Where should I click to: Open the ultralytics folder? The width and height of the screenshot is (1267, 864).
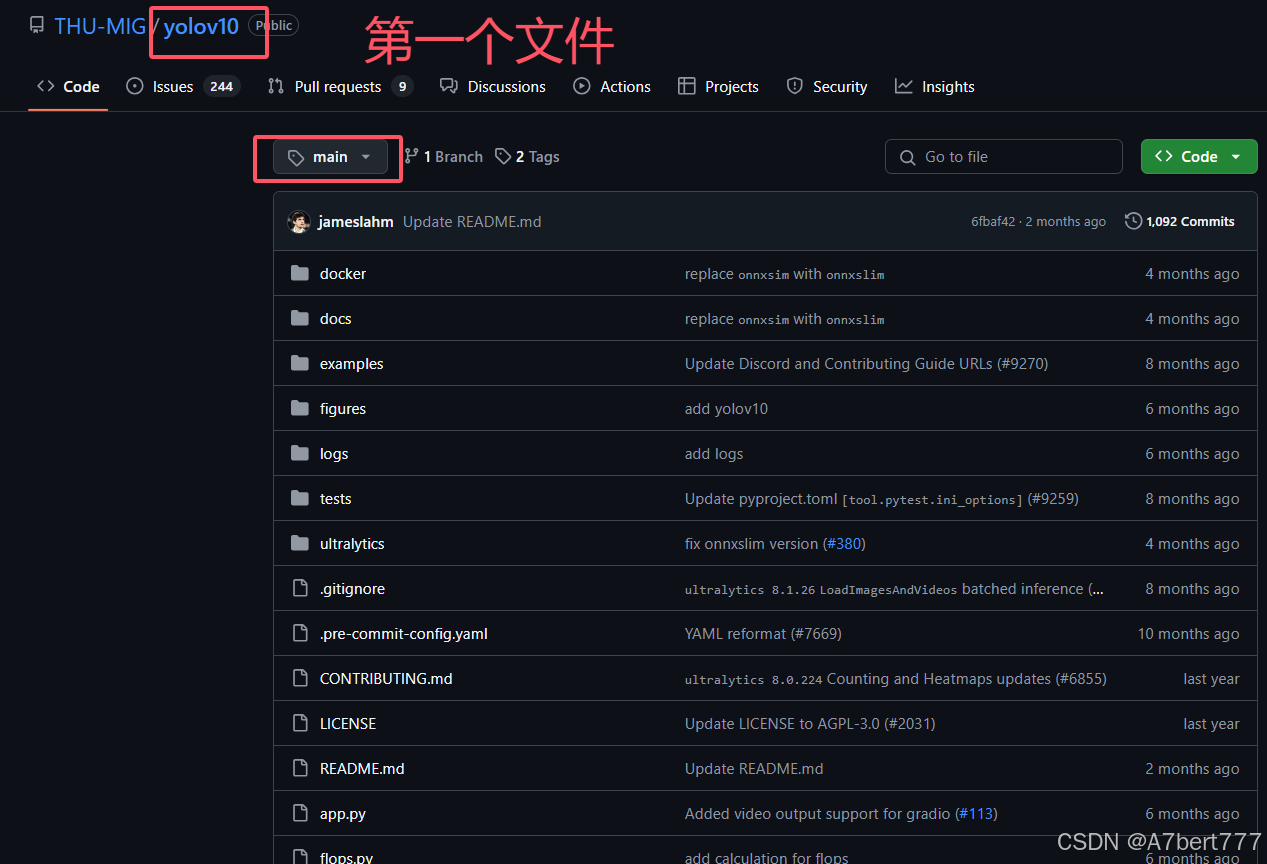(x=352, y=544)
